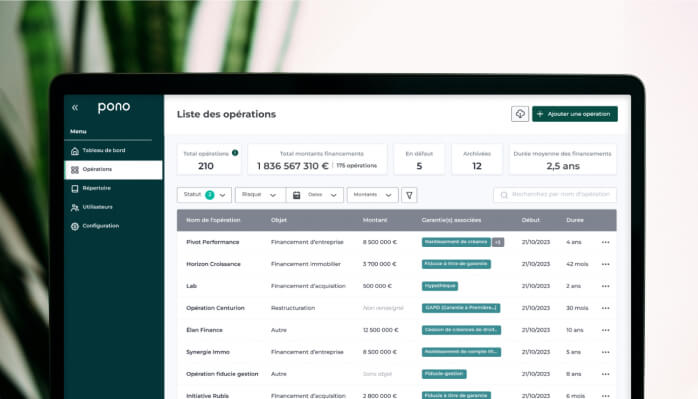Open the more options menu for Opération Centurion
This screenshot has width=698, height=399.
(605, 308)
